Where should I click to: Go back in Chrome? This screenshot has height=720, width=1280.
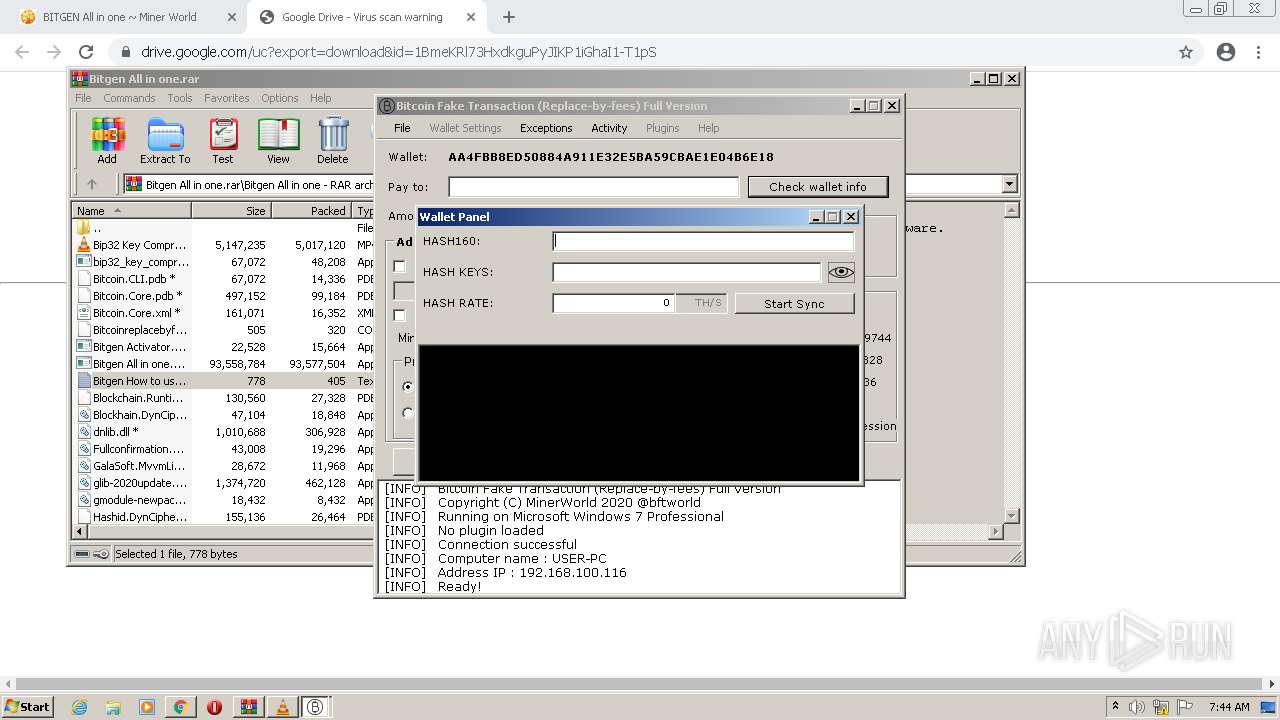pos(22,52)
